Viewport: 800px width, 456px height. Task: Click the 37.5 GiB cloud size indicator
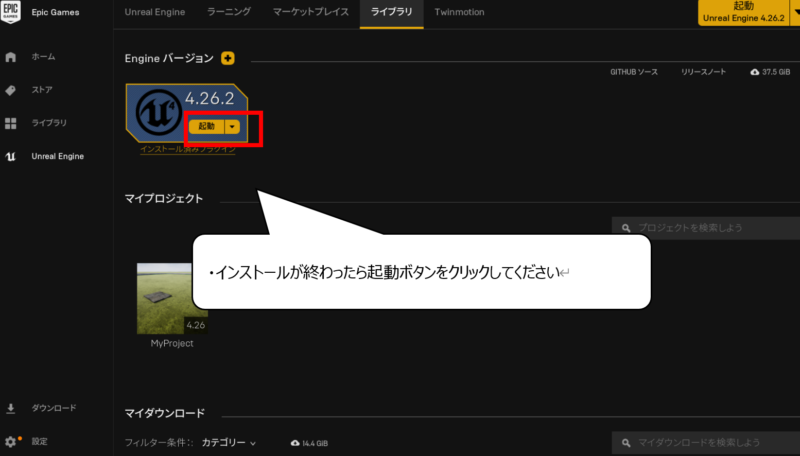pos(770,72)
